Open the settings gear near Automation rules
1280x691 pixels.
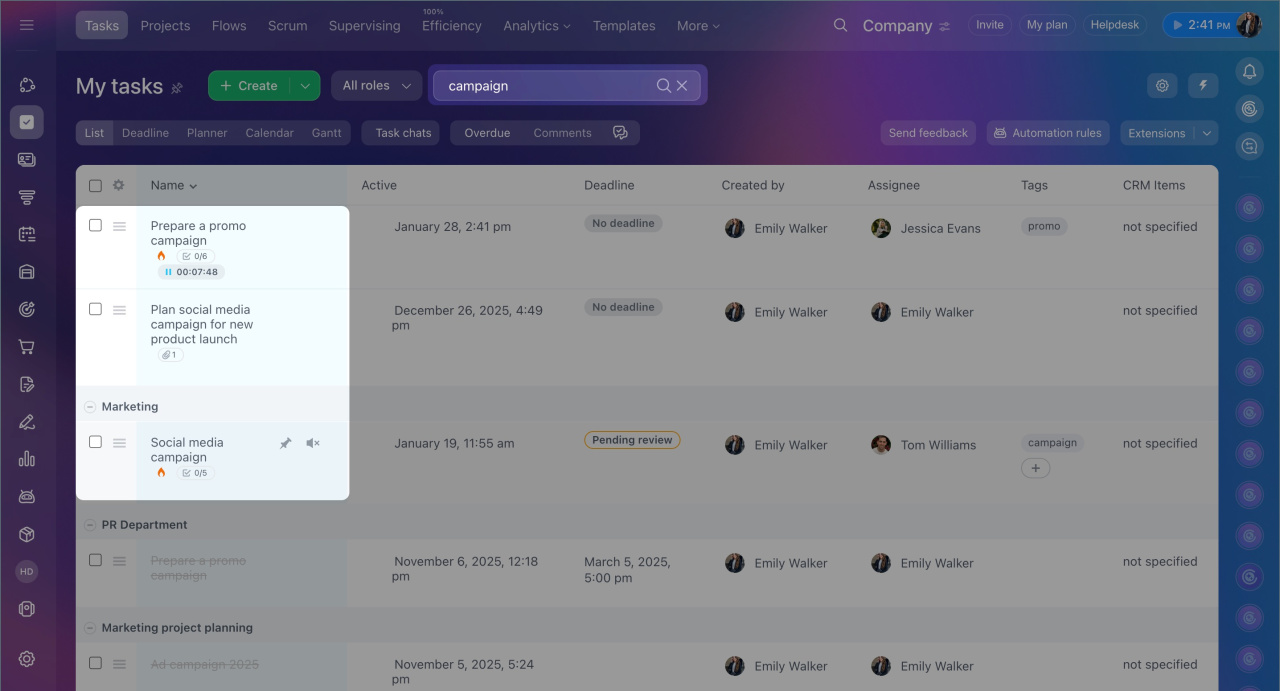tap(1162, 86)
